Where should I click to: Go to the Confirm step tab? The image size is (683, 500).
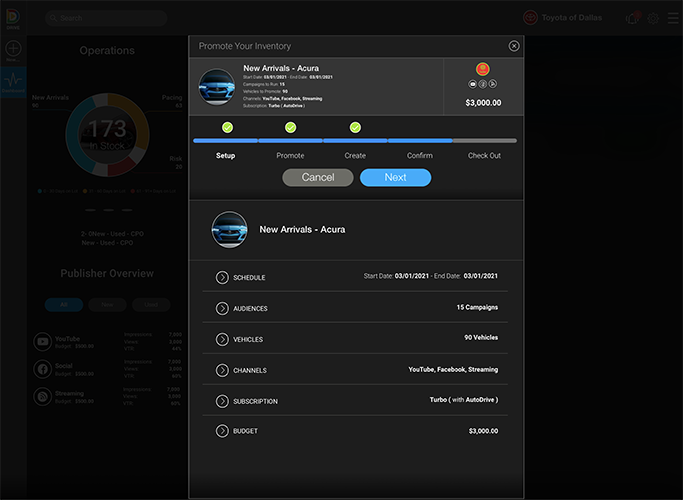pos(420,156)
